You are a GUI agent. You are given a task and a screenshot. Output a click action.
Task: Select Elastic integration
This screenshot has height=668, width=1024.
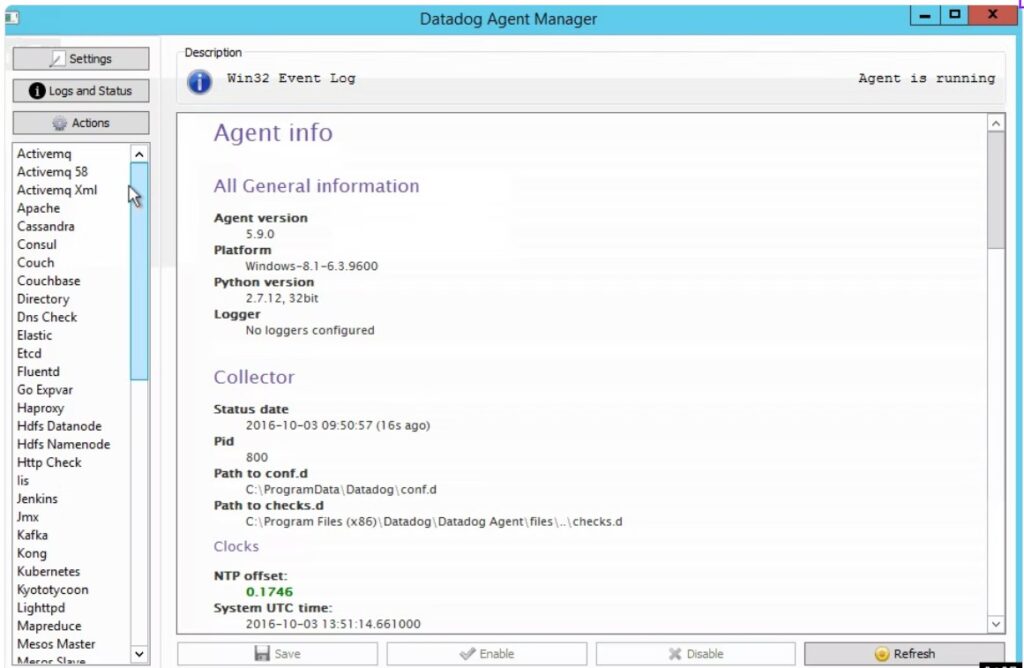pos(35,335)
